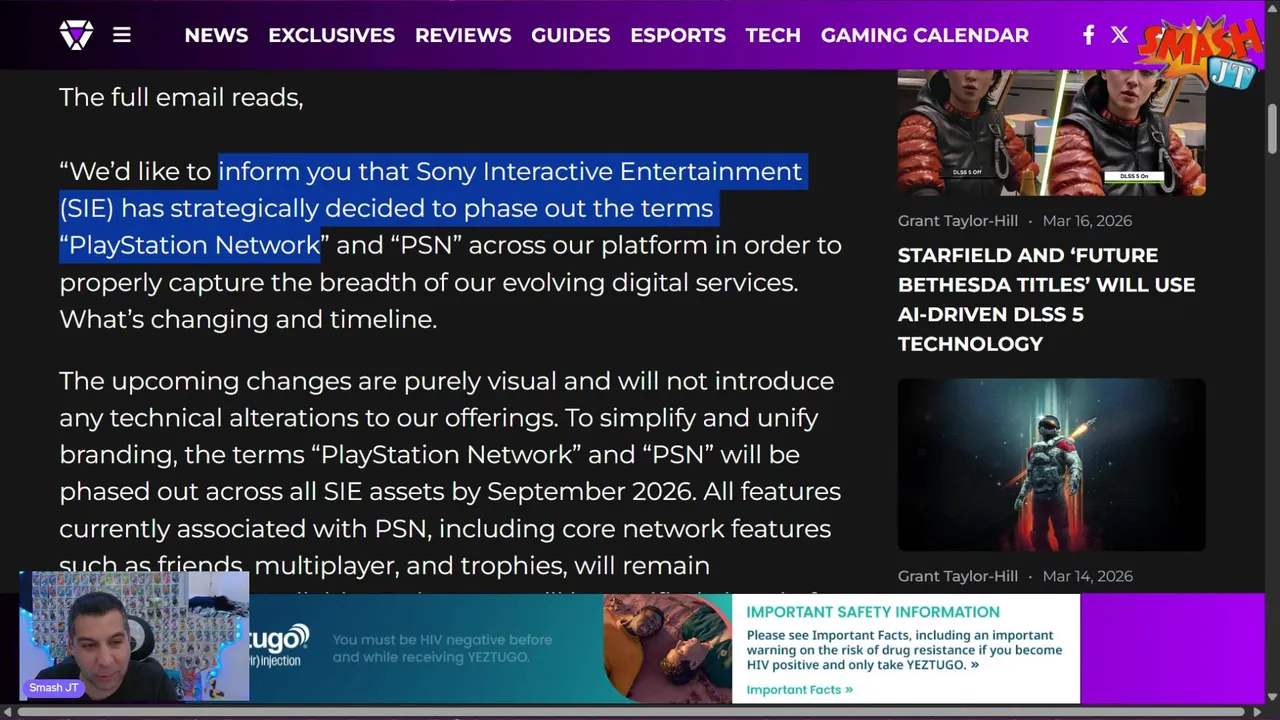
Task: Open the REVIEWS section
Action: [463, 35]
